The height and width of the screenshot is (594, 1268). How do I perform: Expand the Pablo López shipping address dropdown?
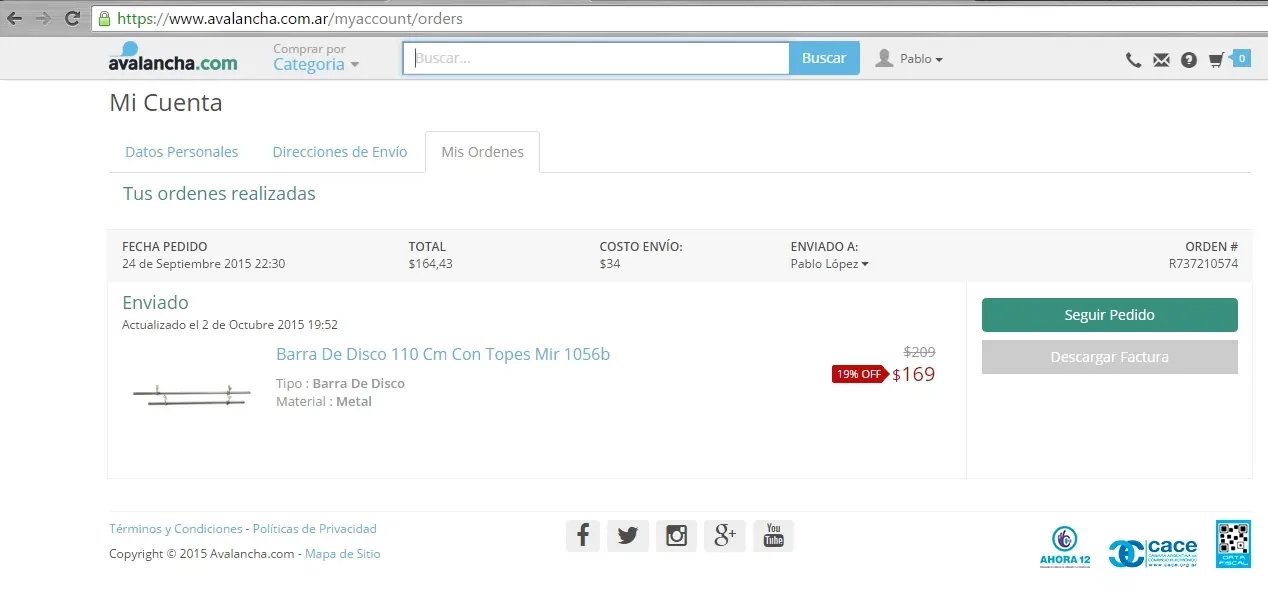coord(829,264)
